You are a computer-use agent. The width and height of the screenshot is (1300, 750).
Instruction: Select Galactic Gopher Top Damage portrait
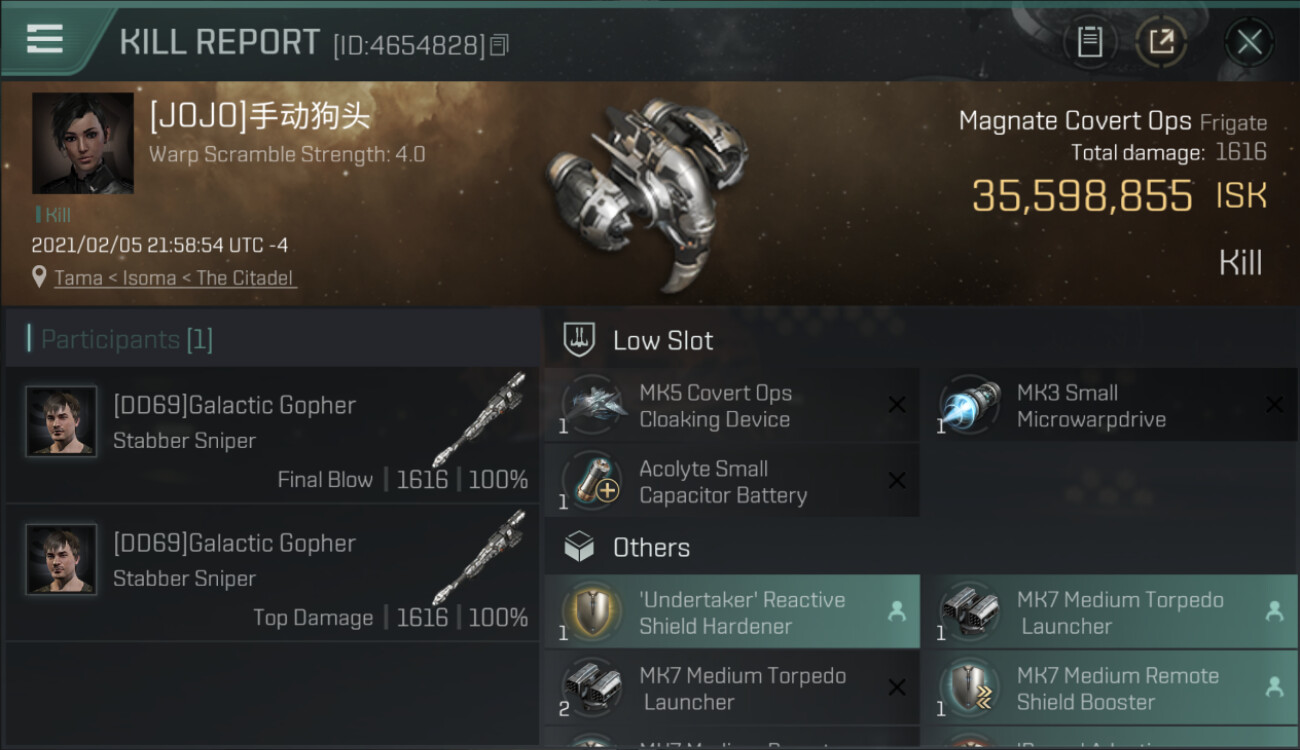[62, 560]
